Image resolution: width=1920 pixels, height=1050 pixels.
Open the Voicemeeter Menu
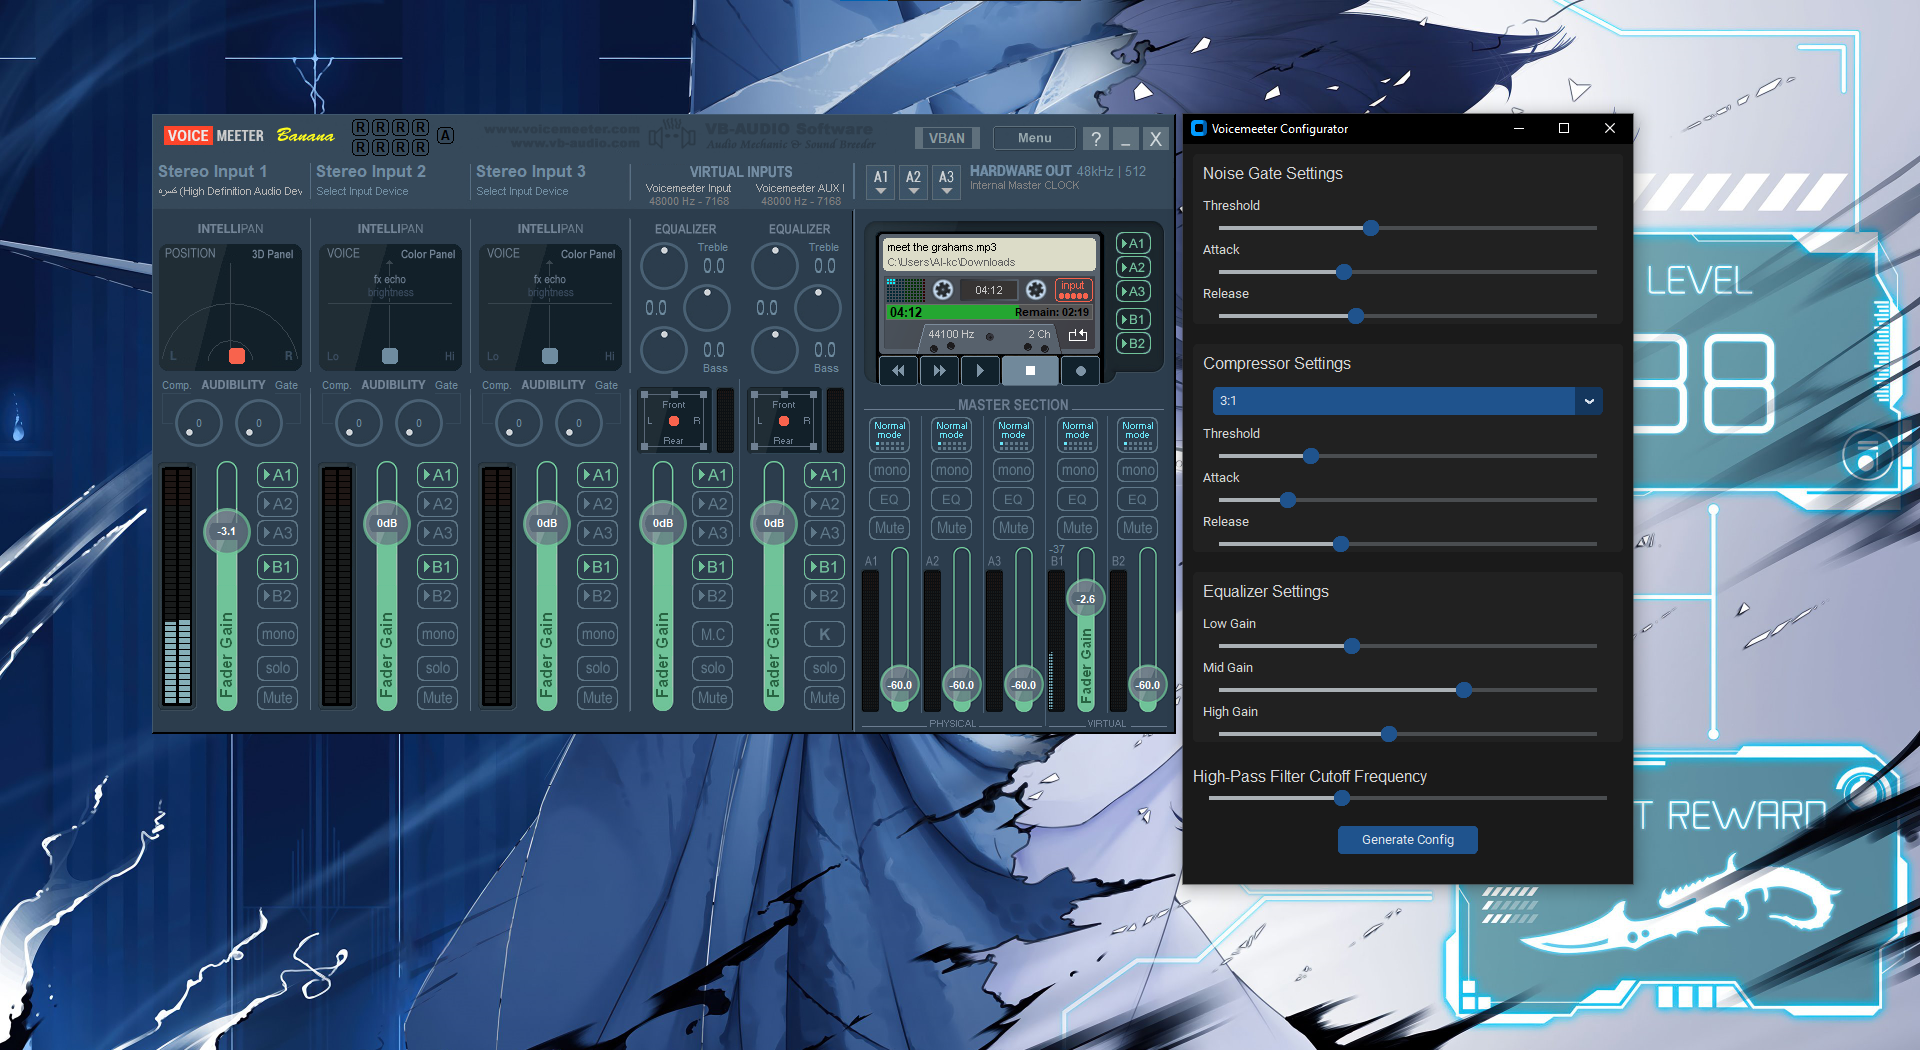click(1034, 138)
